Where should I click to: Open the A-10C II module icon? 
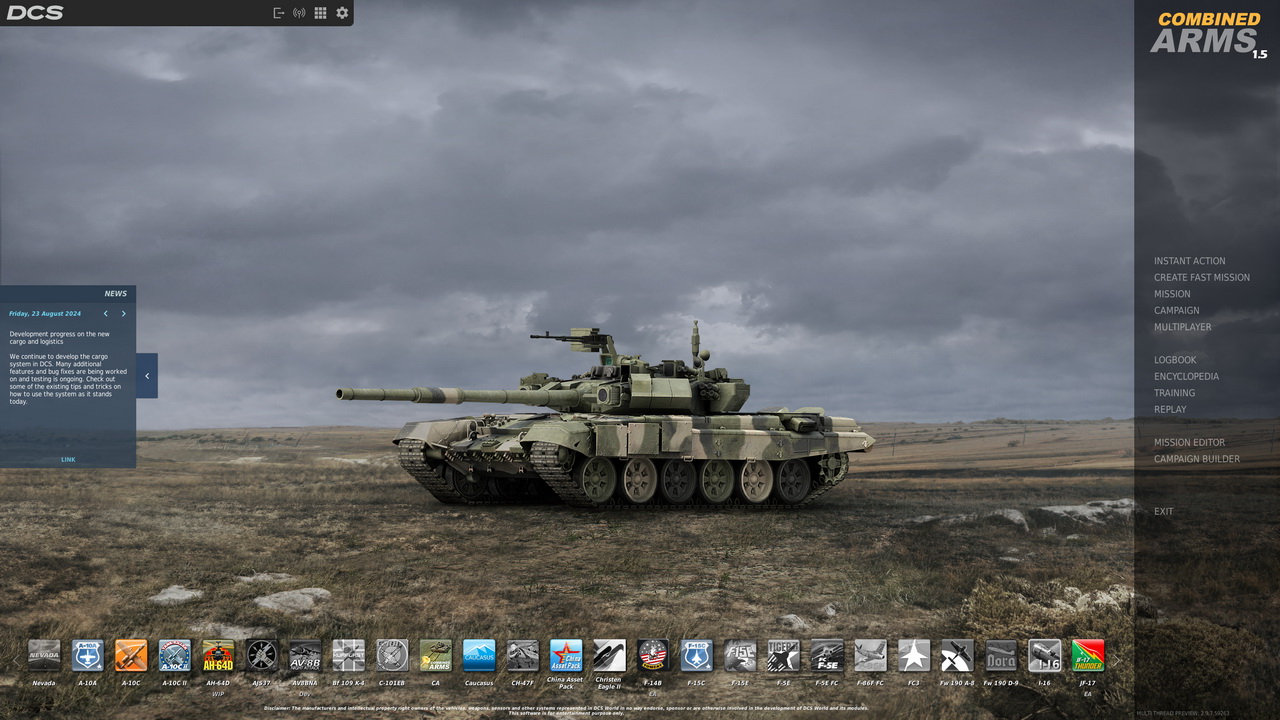[x=174, y=655]
